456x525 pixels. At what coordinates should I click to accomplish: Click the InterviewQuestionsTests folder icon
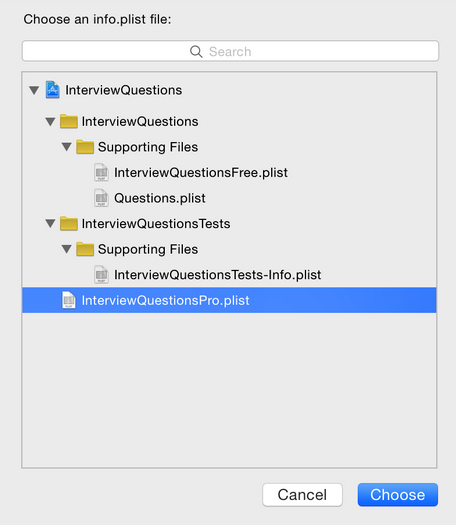(x=69, y=224)
